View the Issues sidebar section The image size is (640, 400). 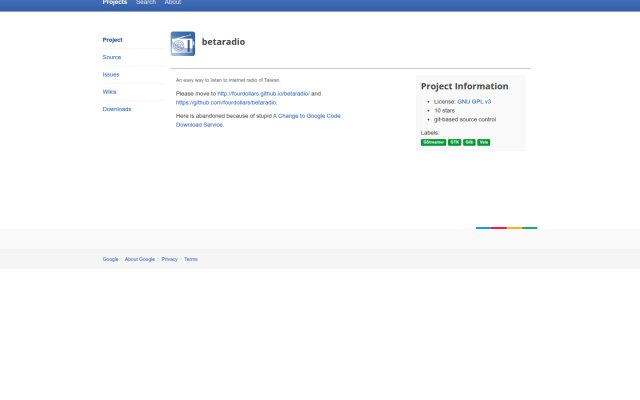(x=111, y=75)
